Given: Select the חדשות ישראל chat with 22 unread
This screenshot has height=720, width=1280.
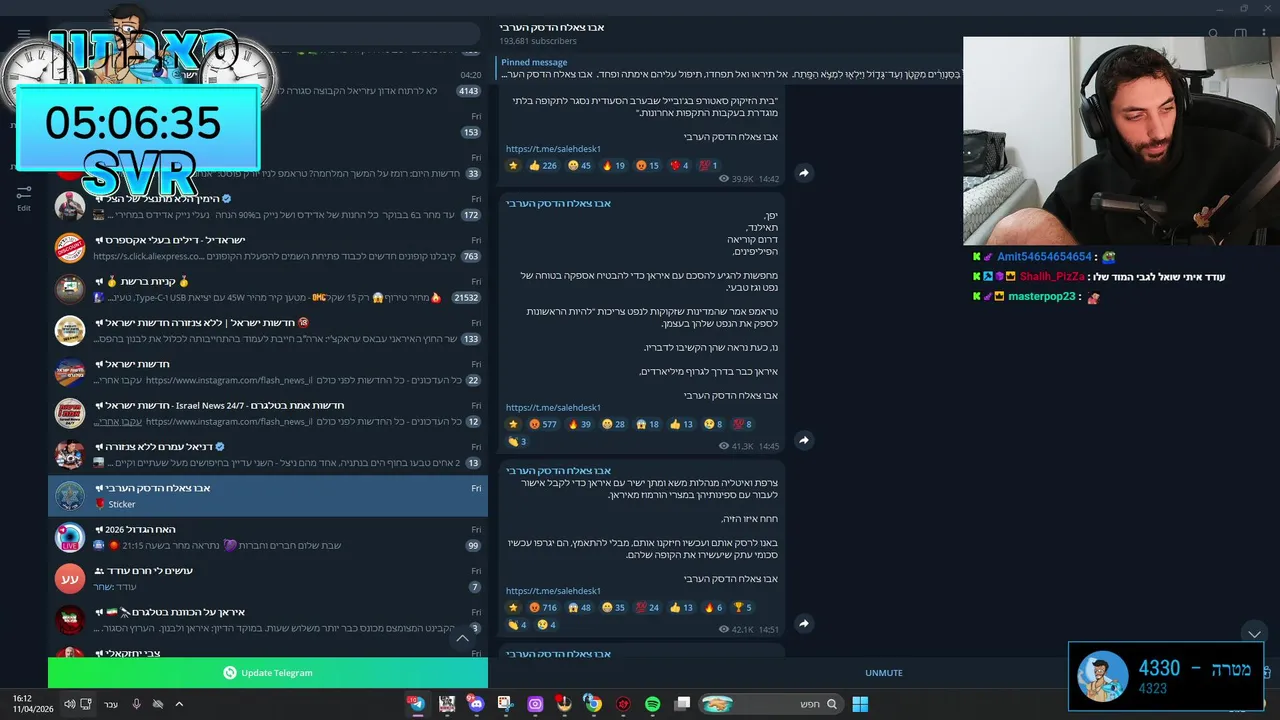Looking at the screenshot, I should pos(268,372).
